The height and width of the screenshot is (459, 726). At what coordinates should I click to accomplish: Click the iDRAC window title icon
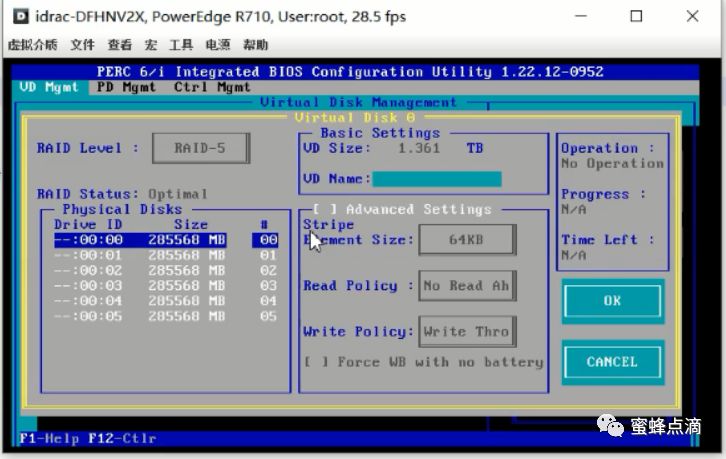click(x=20, y=16)
